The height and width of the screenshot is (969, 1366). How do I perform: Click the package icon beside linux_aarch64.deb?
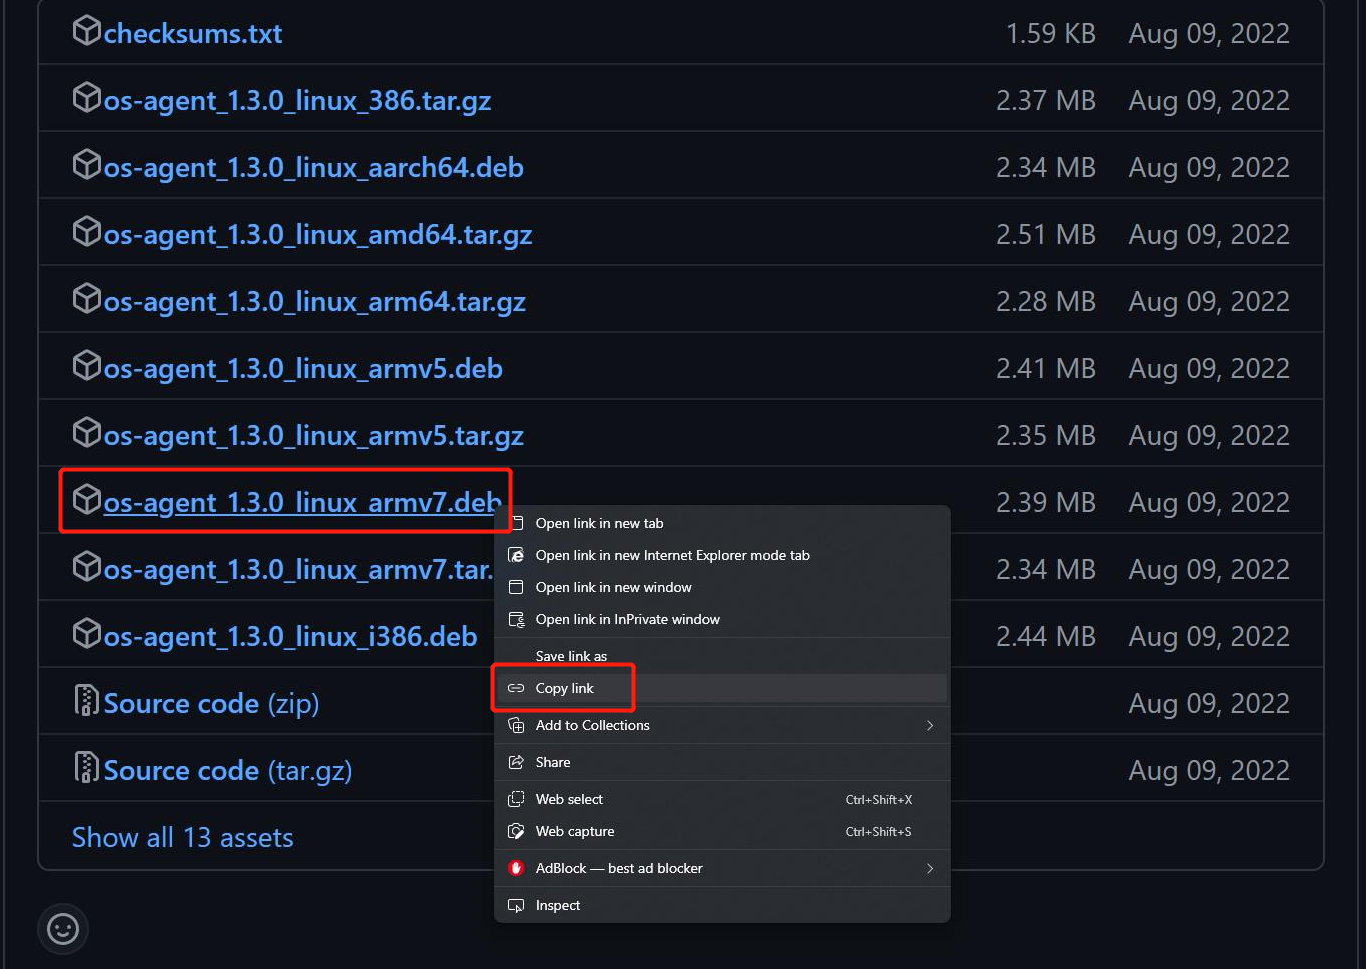coord(87,165)
